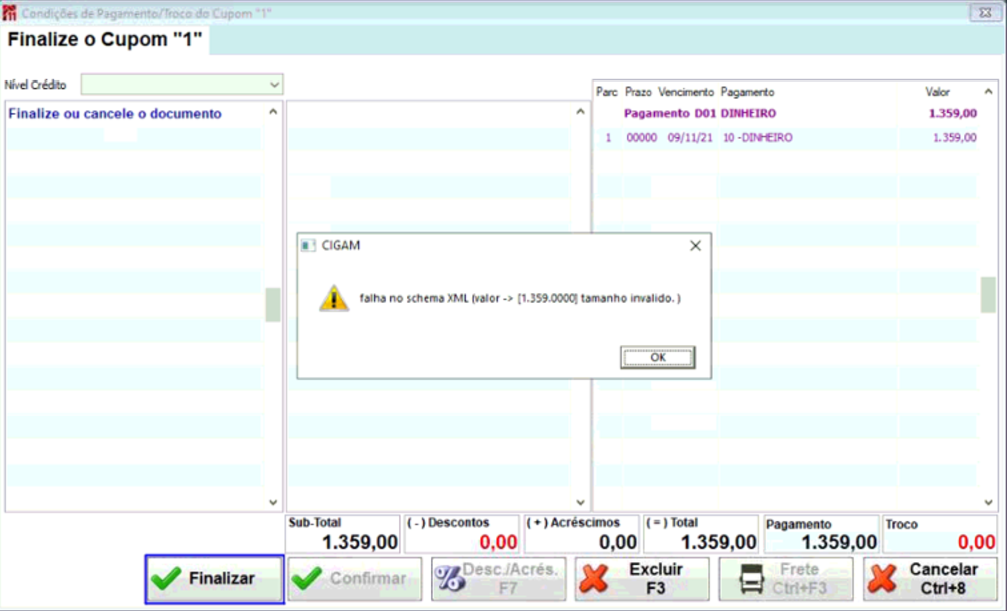This screenshot has height=611, width=1007.
Task: Click the percent icon on Desc./Acrés.
Action: click(450, 578)
